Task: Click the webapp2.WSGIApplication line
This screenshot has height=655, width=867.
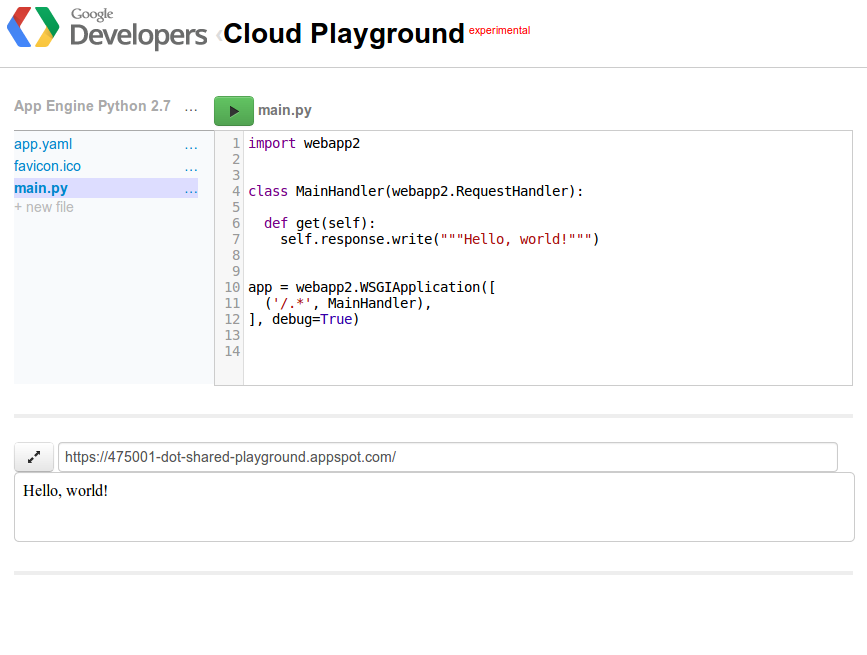Action: (x=372, y=288)
